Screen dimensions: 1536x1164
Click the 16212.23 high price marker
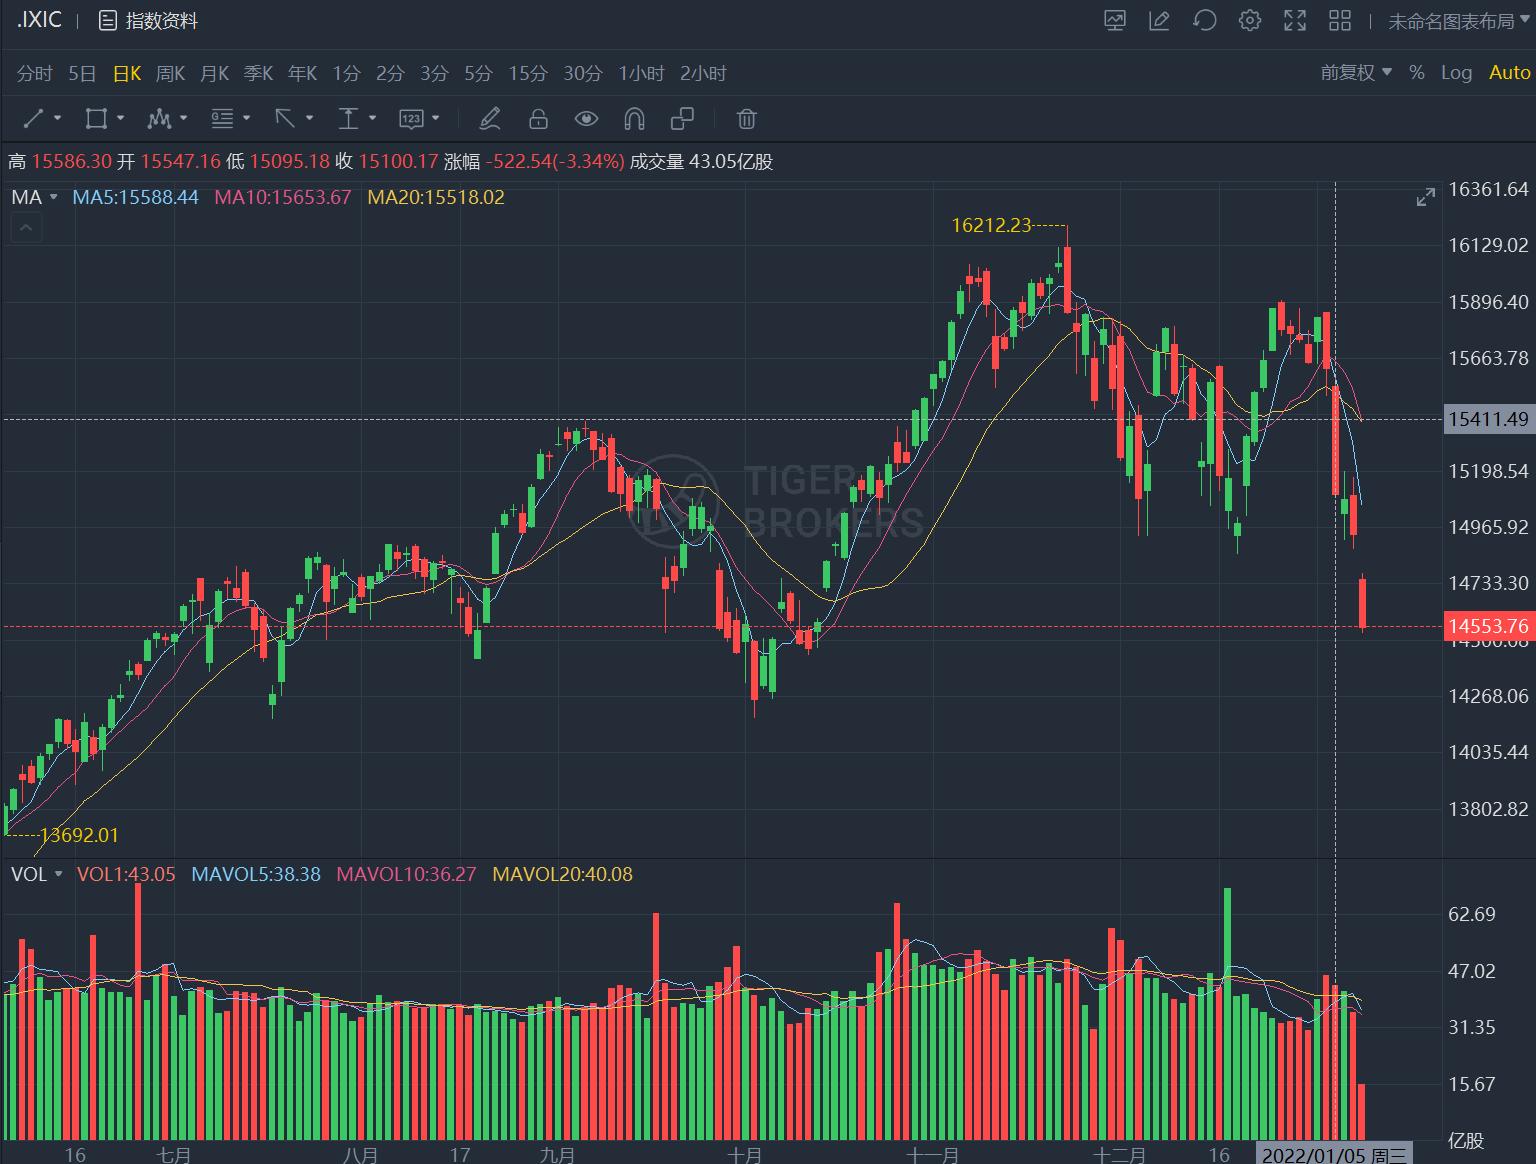[x=991, y=225]
